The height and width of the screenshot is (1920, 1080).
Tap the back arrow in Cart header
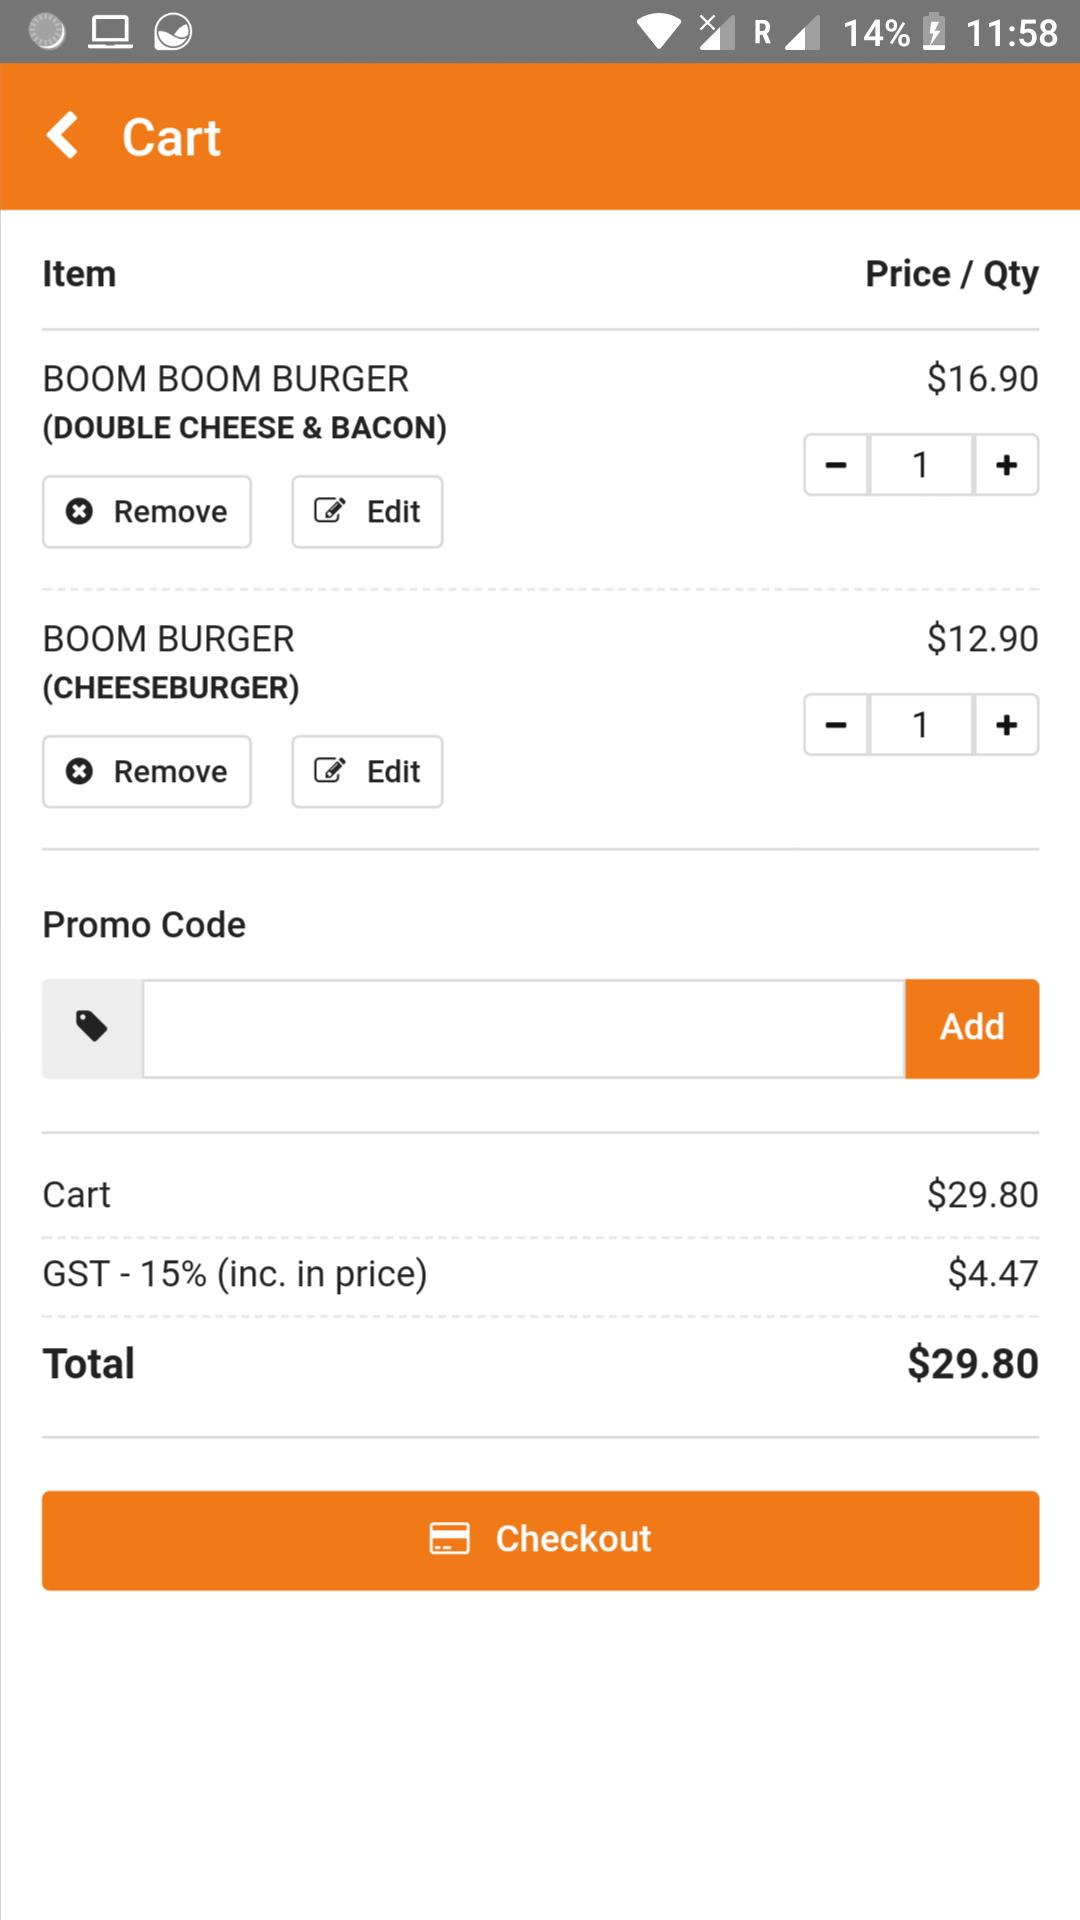(62, 135)
